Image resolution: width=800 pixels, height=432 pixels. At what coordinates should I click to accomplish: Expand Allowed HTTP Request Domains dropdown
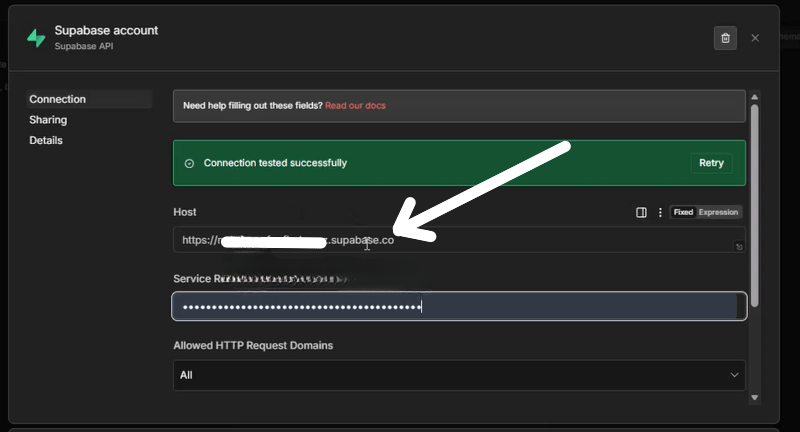tap(459, 375)
